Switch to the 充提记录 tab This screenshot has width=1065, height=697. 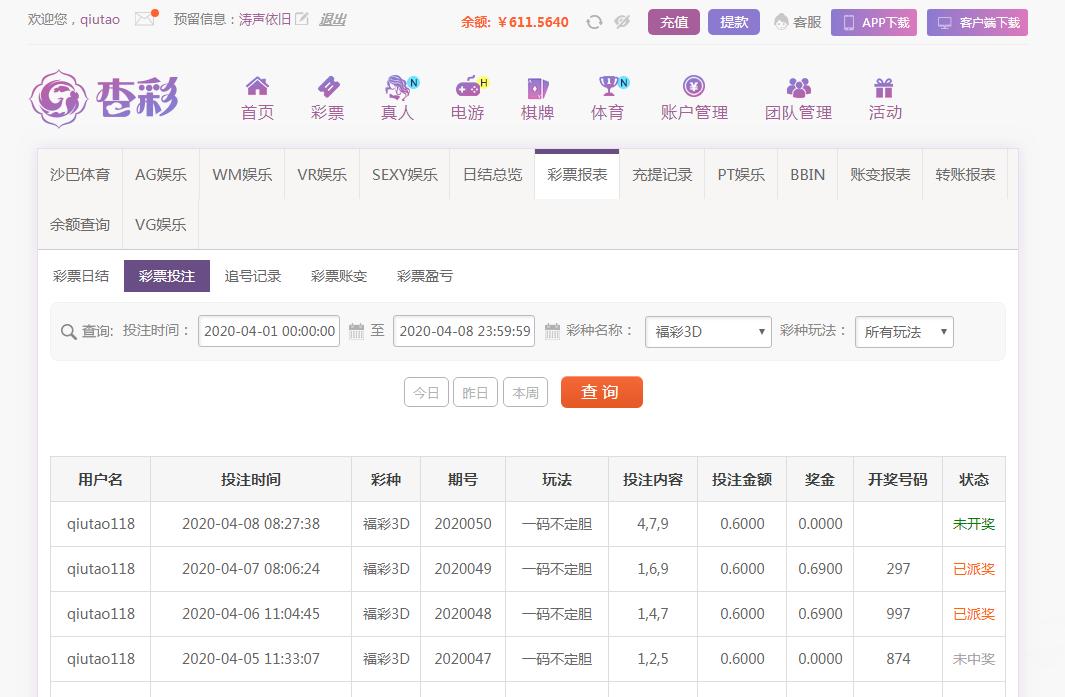pyautogui.click(x=662, y=174)
